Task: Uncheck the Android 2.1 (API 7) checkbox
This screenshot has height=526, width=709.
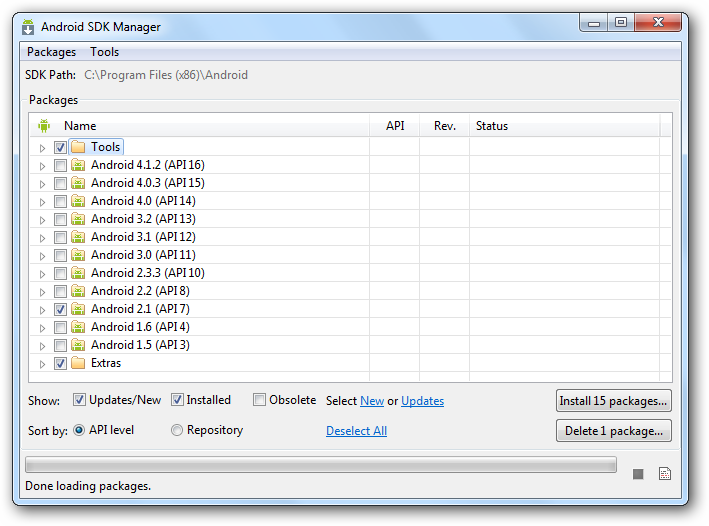Action: coord(60,309)
